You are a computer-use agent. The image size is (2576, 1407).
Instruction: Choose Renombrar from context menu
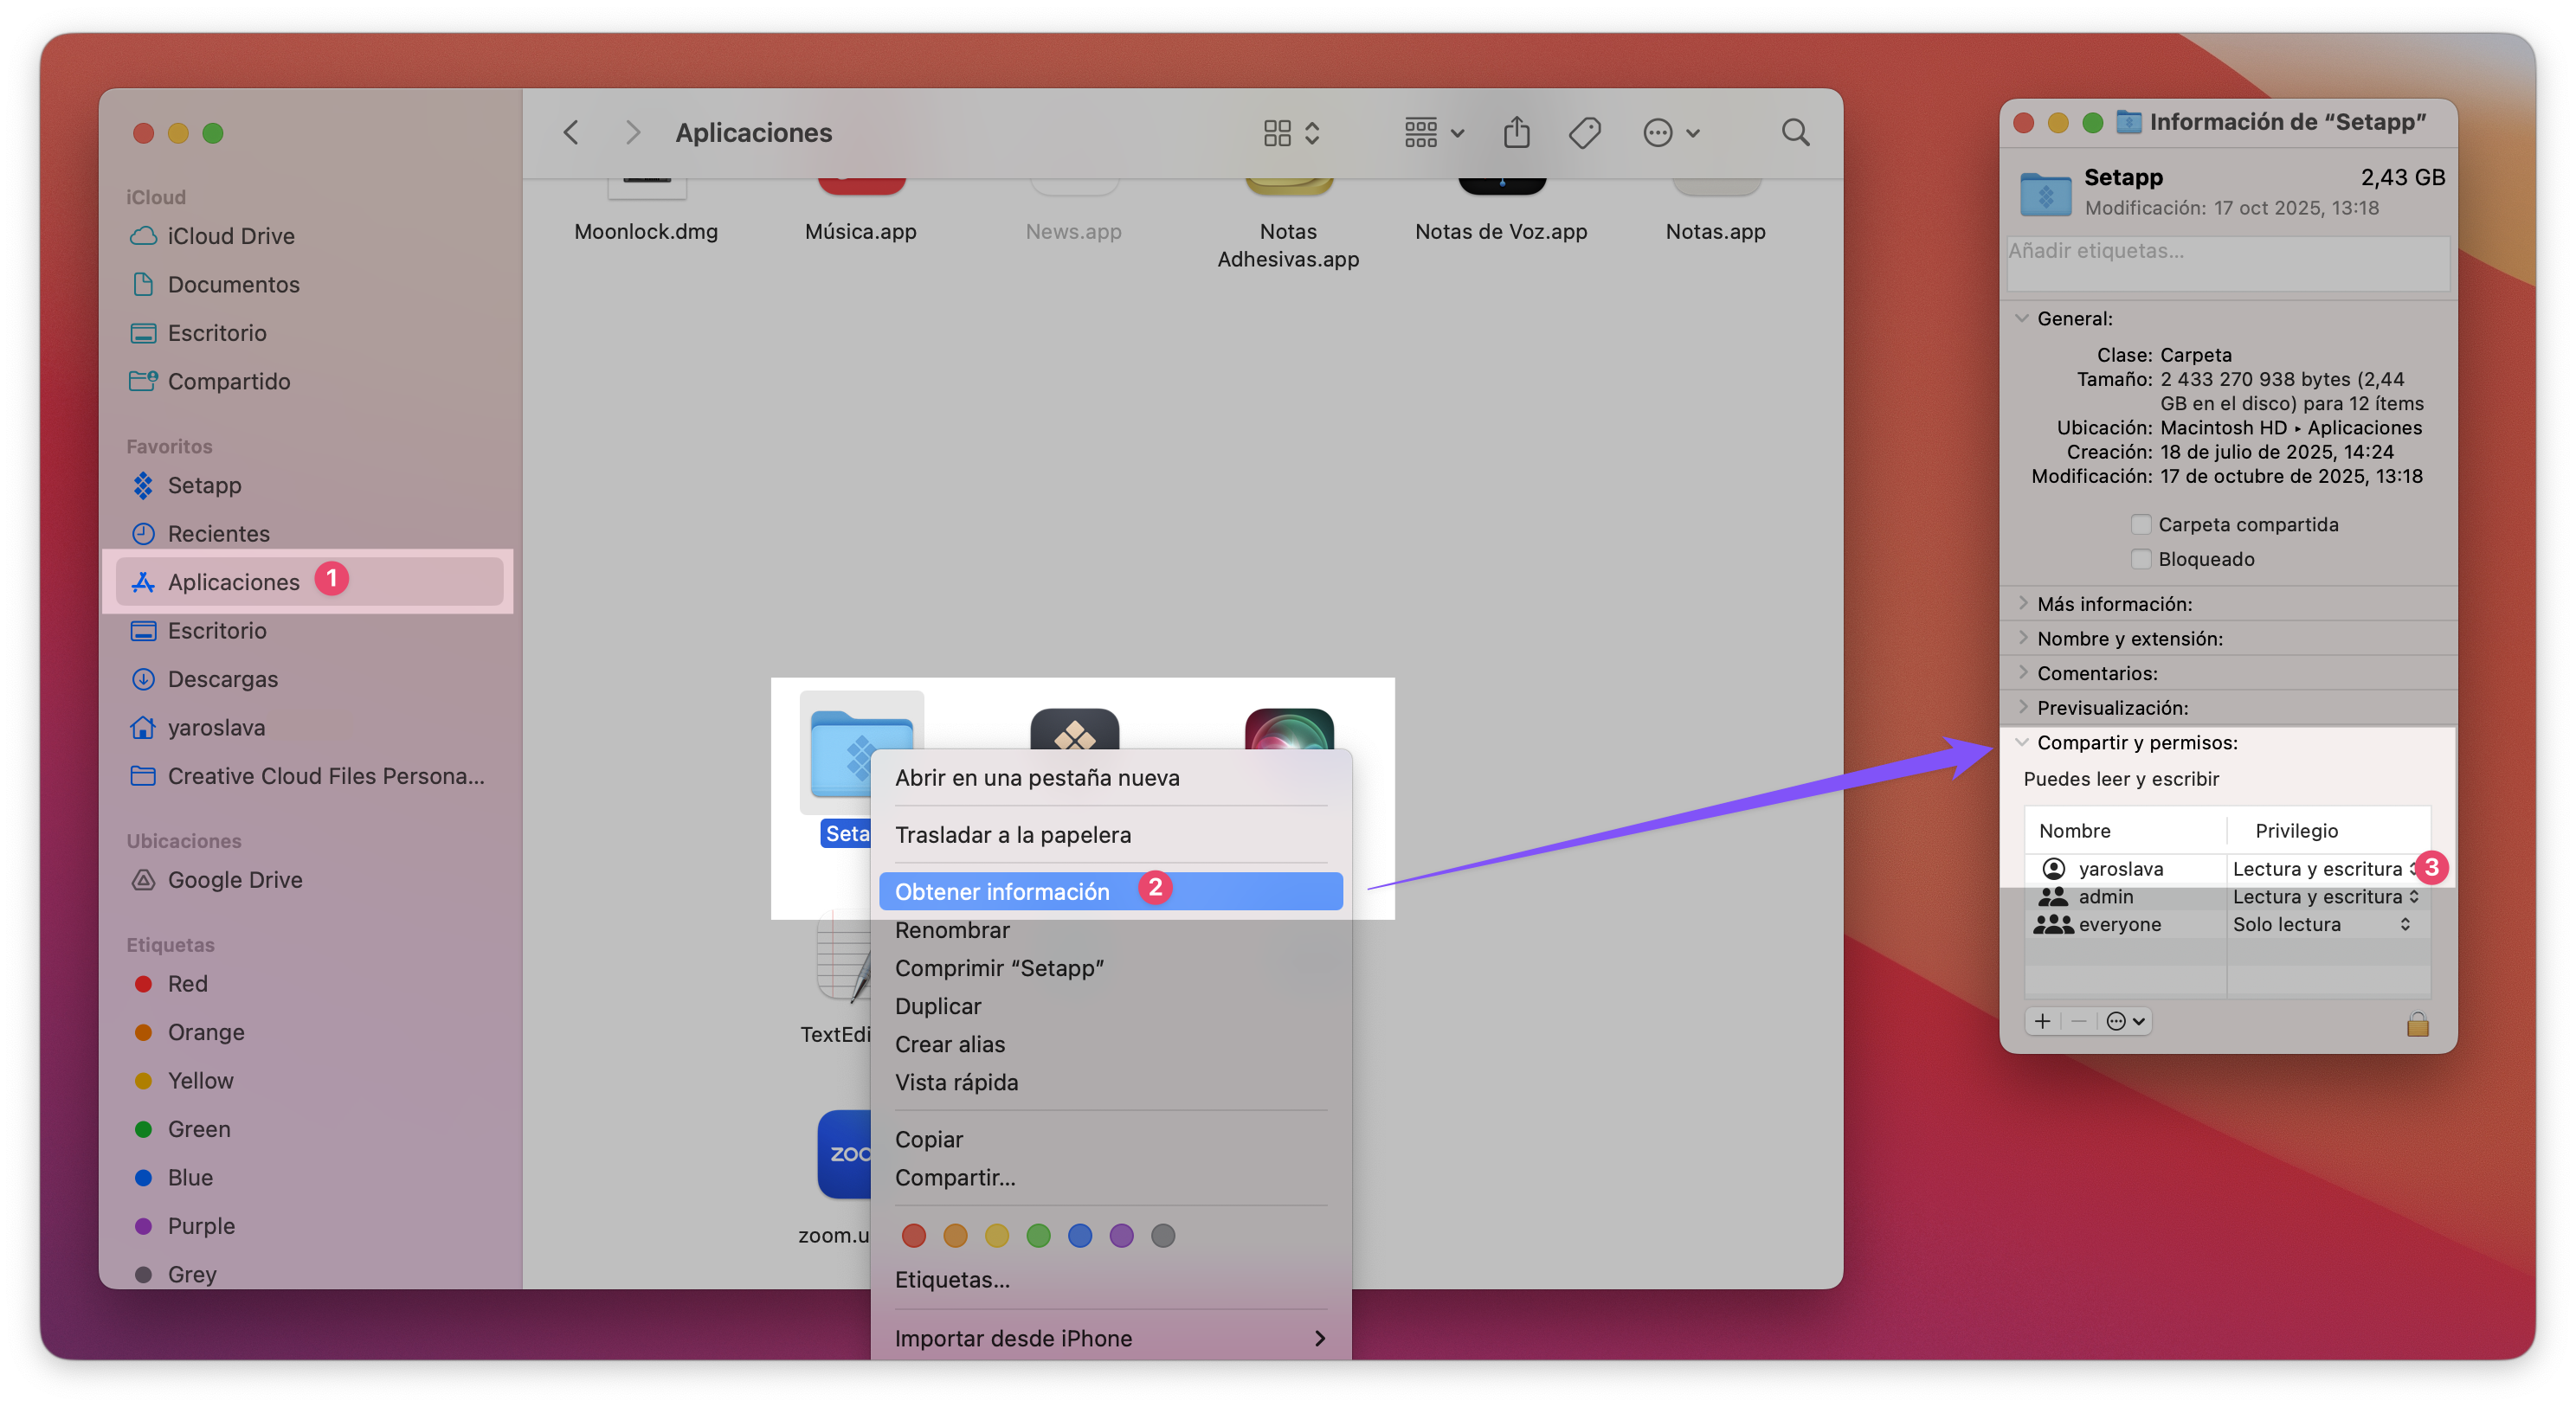click(1110, 930)
